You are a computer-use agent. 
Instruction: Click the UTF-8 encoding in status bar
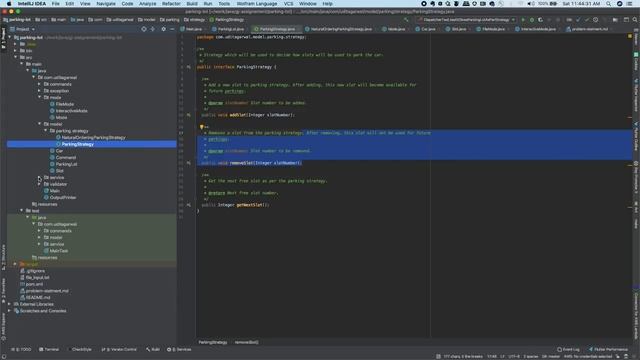[x=513, y=356]
